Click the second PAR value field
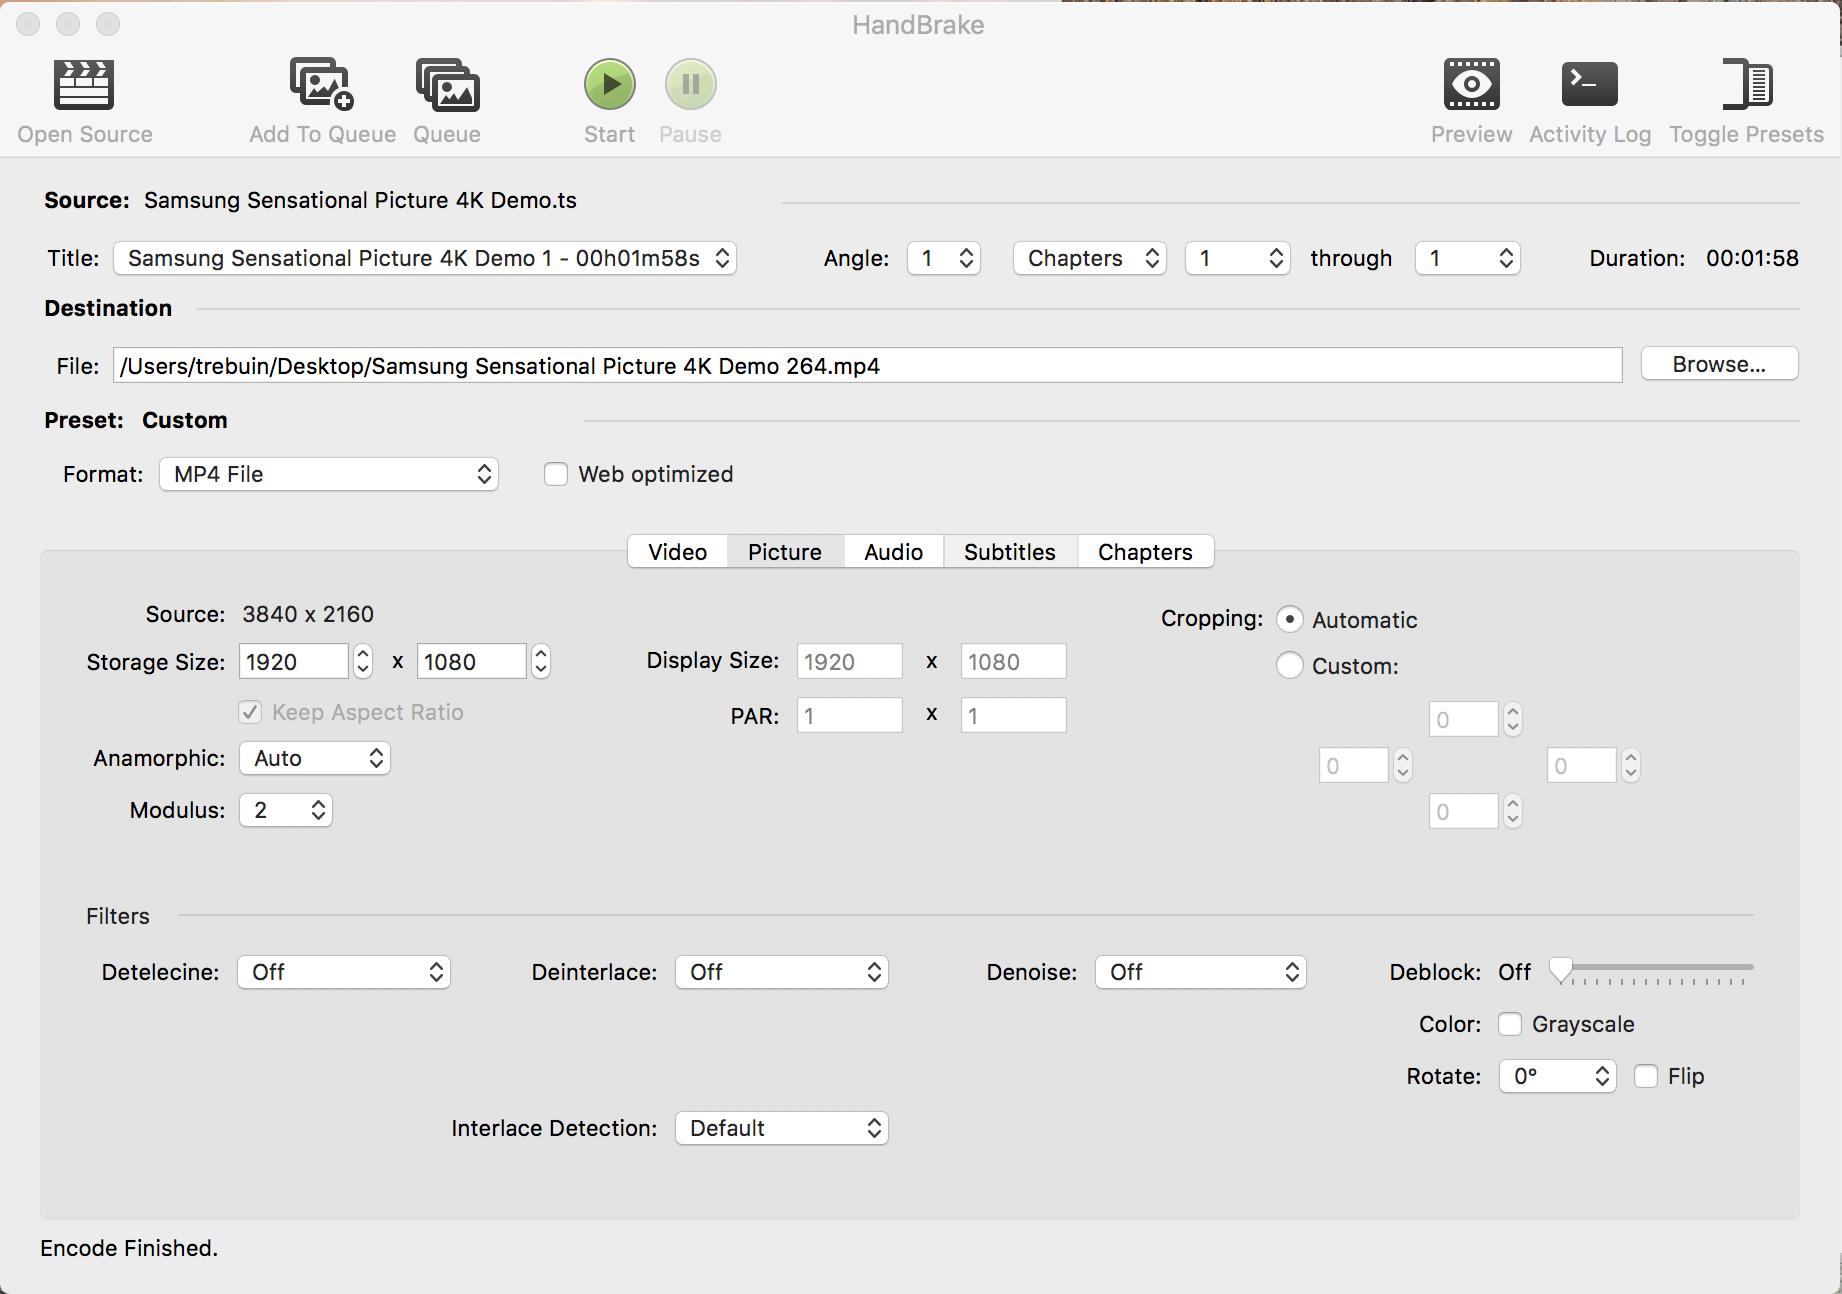This screenshot has width=1842, height=1294. coord(1014,716)
